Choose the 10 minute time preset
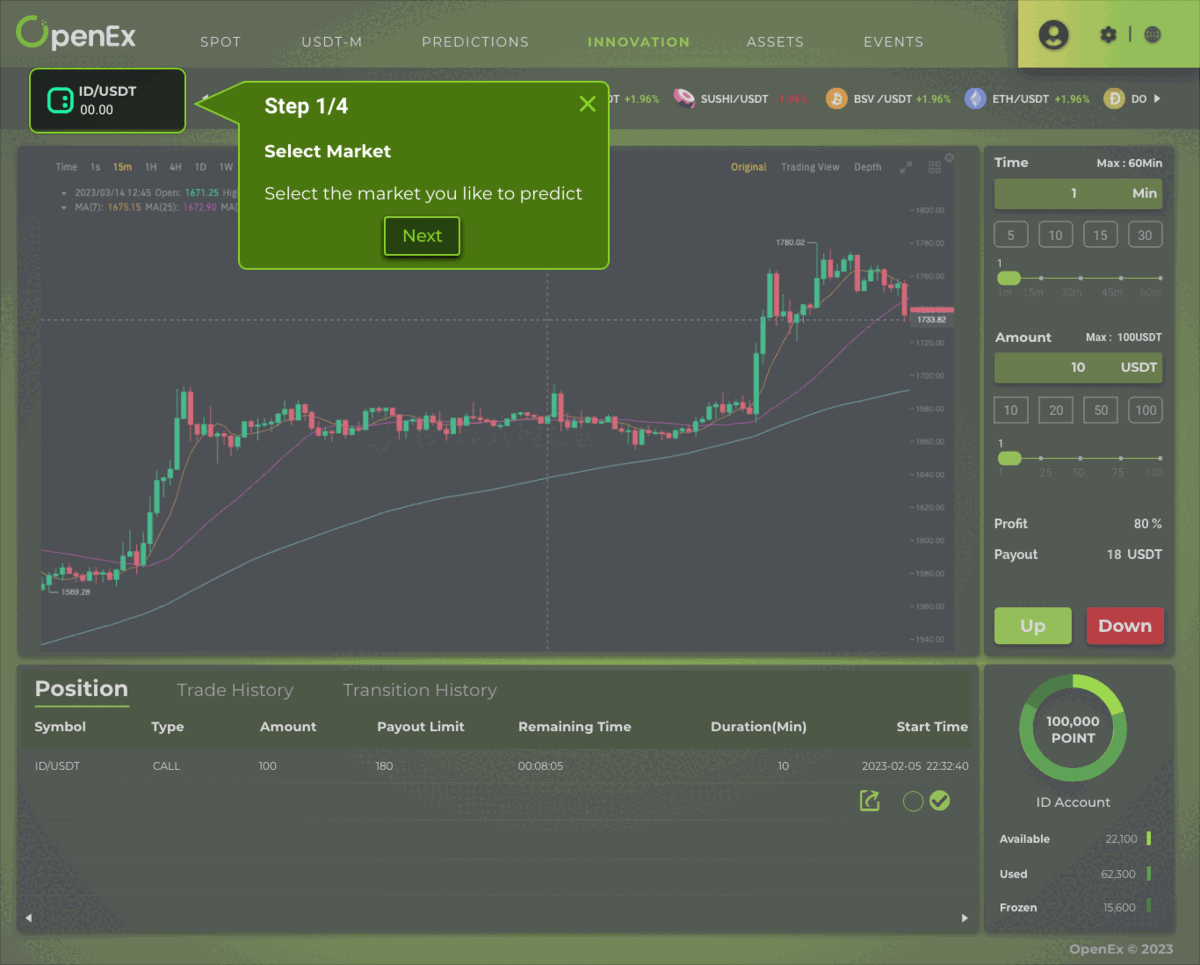The height and width of the screenshot is (965, 1200). (1056, 235)
